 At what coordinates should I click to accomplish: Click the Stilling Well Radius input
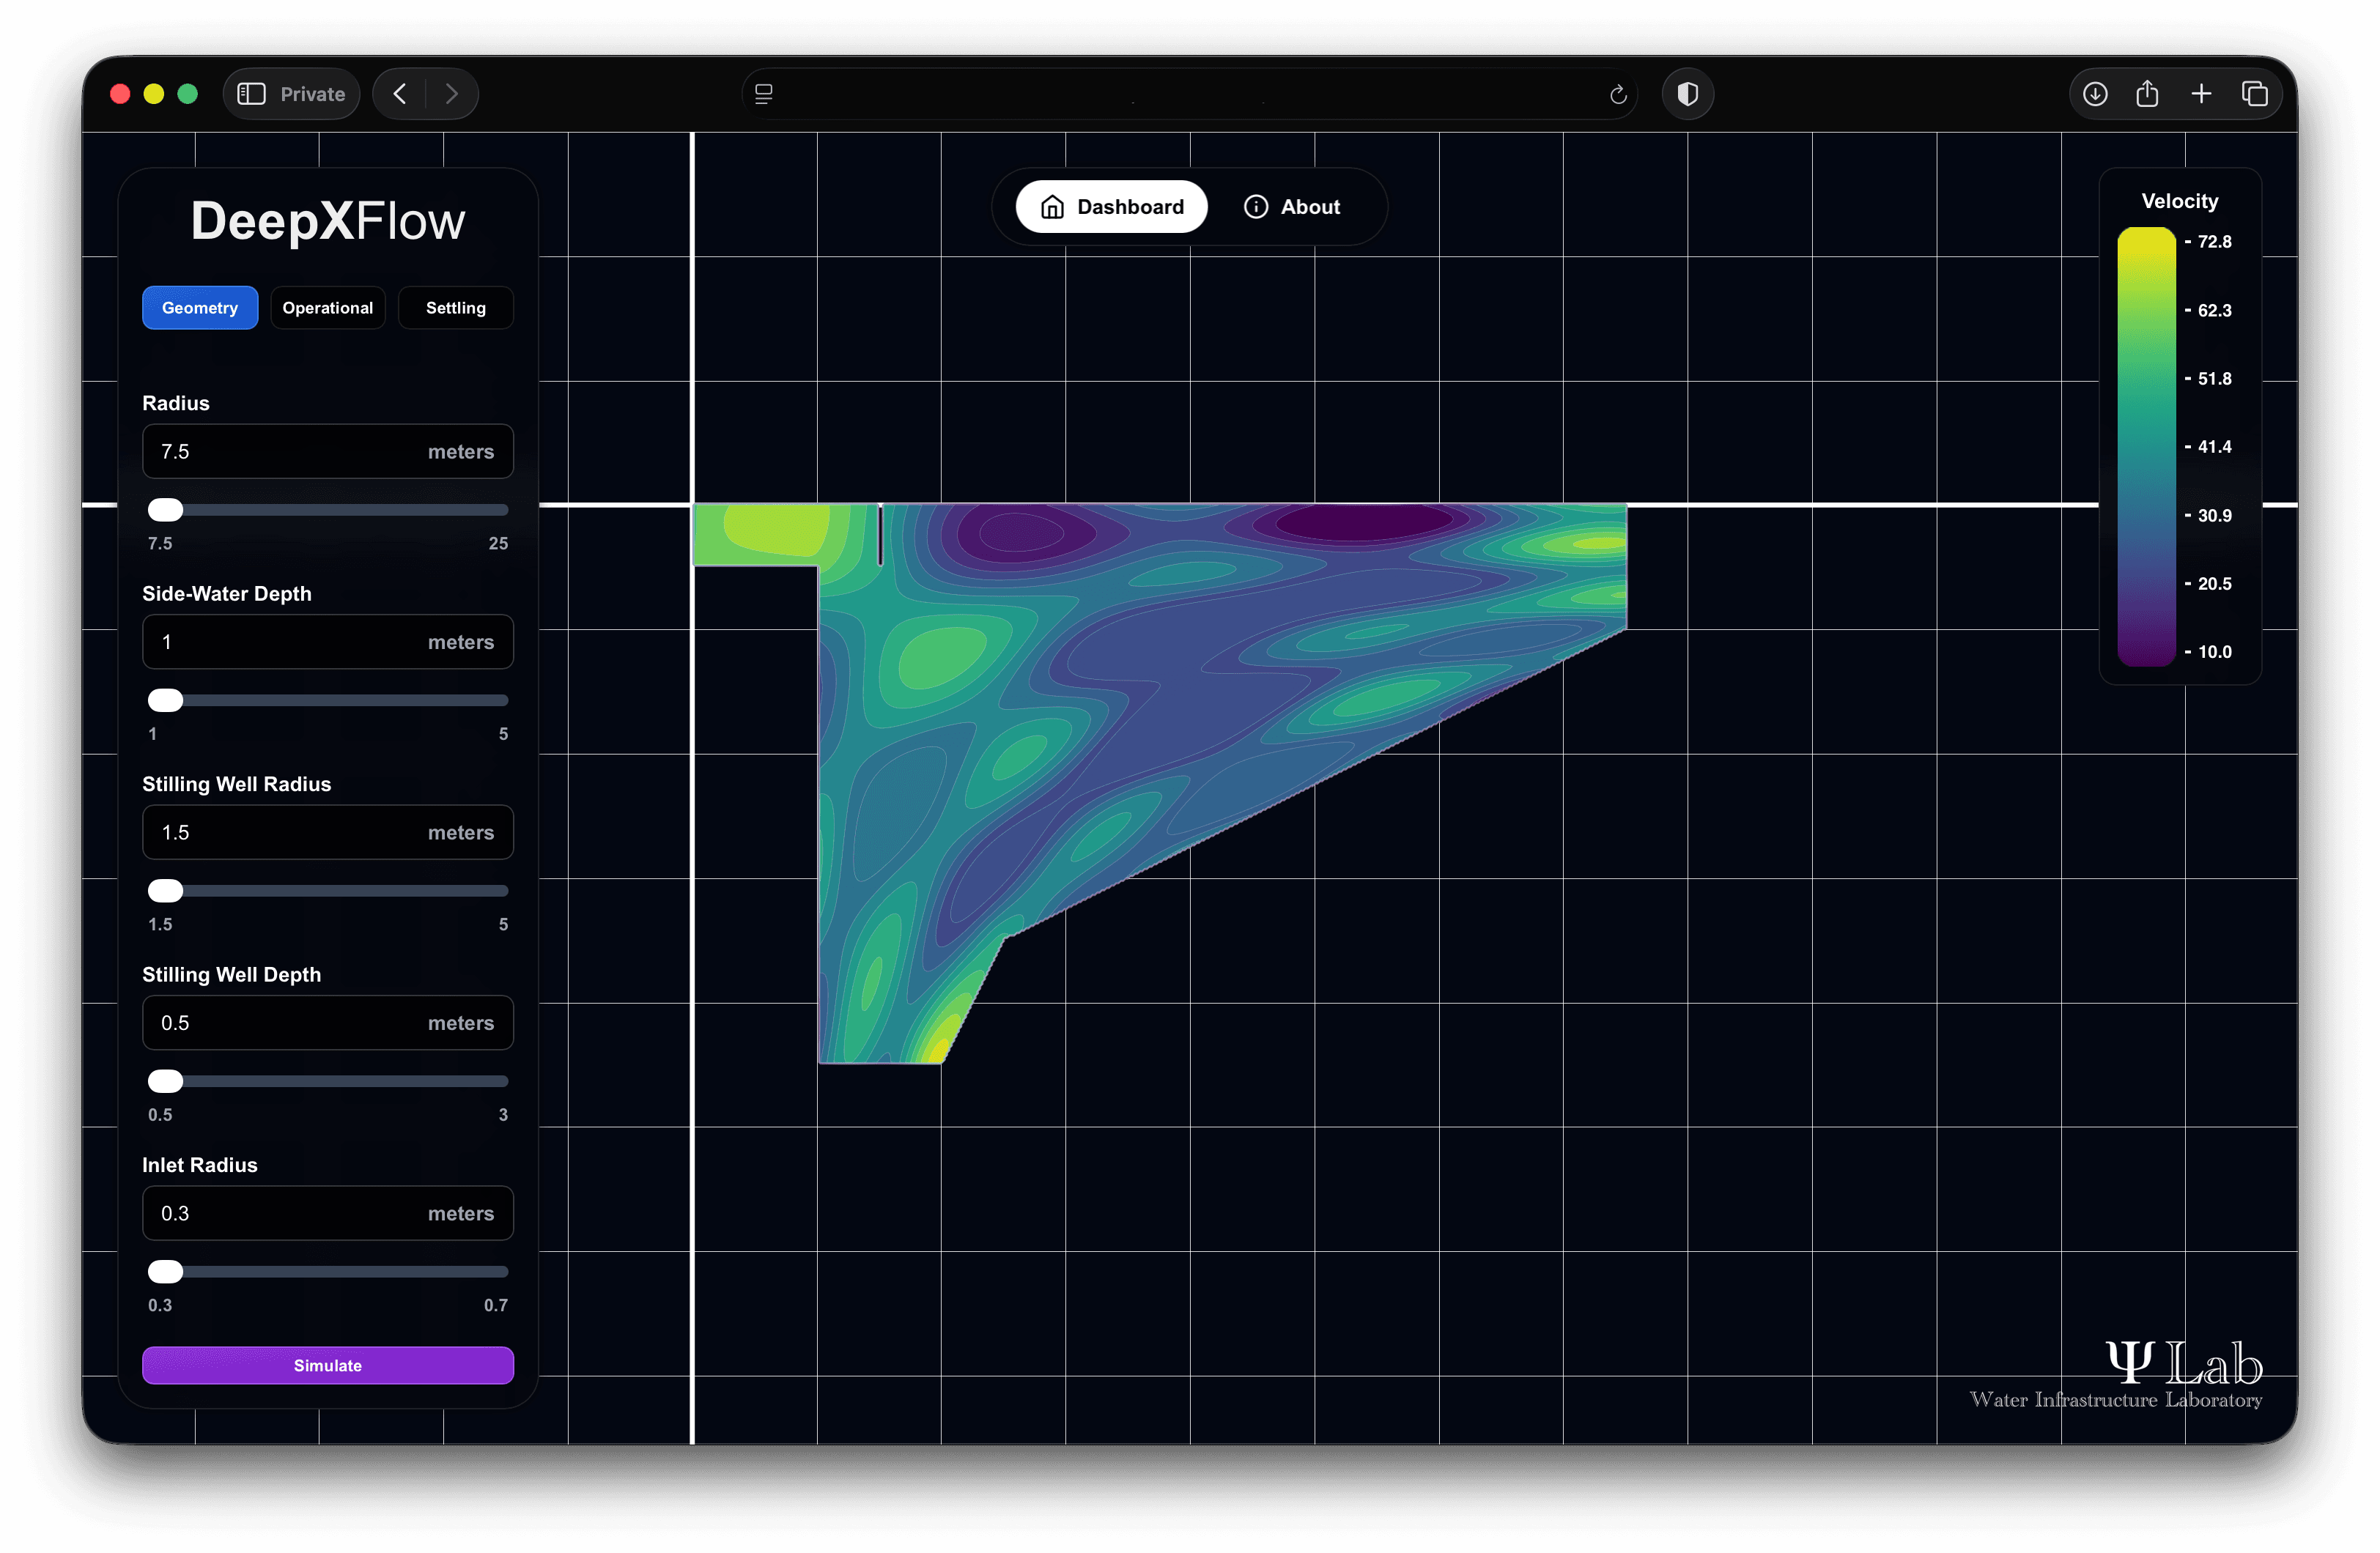click(x=328, y=832)
